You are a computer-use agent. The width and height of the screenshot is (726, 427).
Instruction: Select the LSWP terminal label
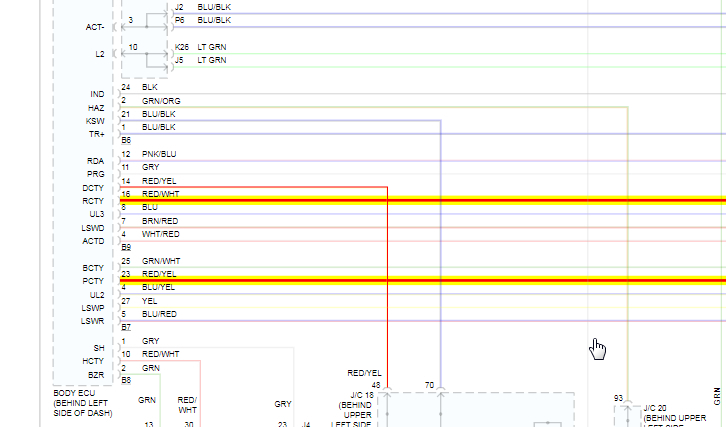[x=93, y=308]
